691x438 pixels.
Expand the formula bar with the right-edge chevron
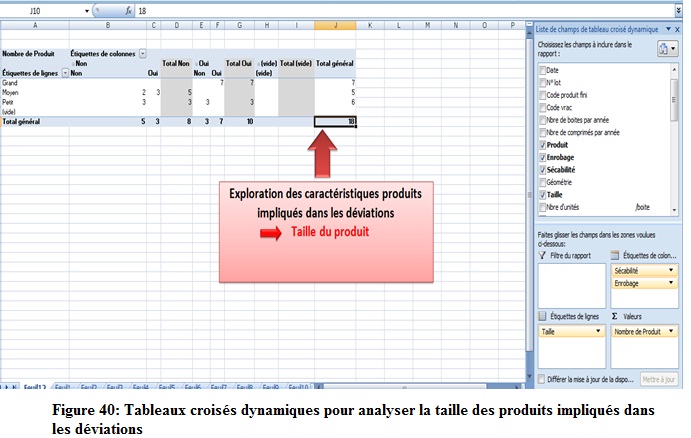pyautogui.click(x=678, y=11)
